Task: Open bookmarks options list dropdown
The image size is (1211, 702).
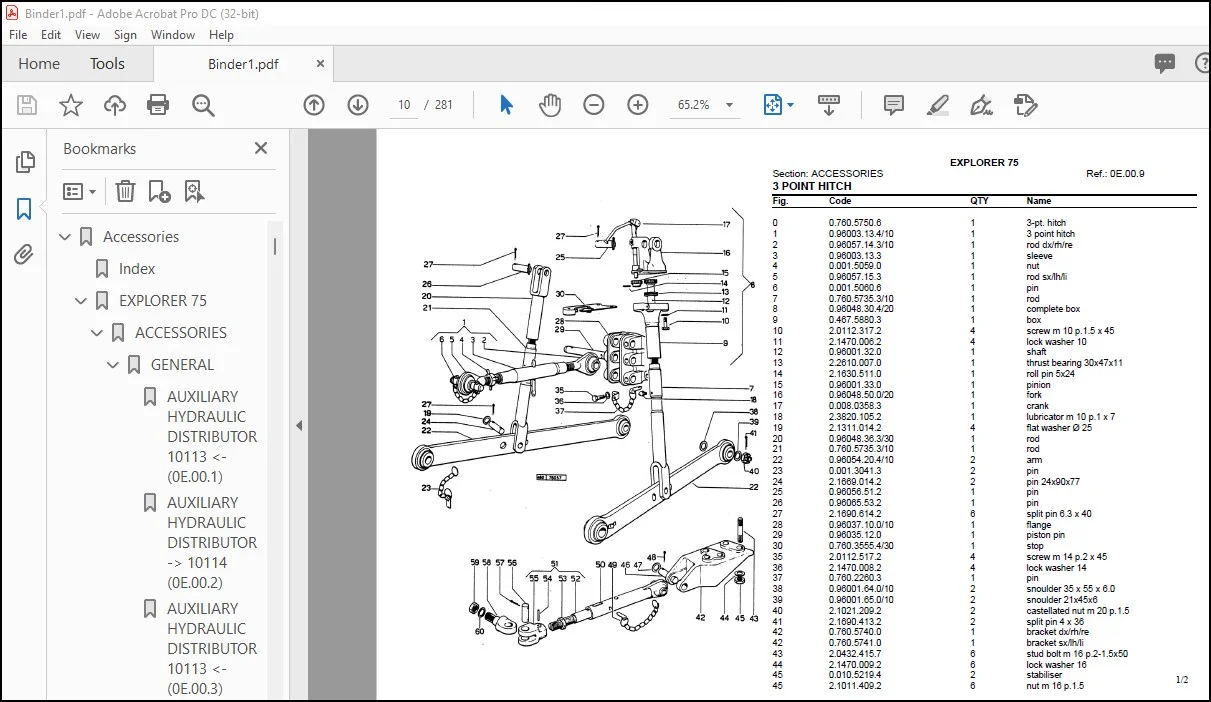Action: tap(80, 191)
